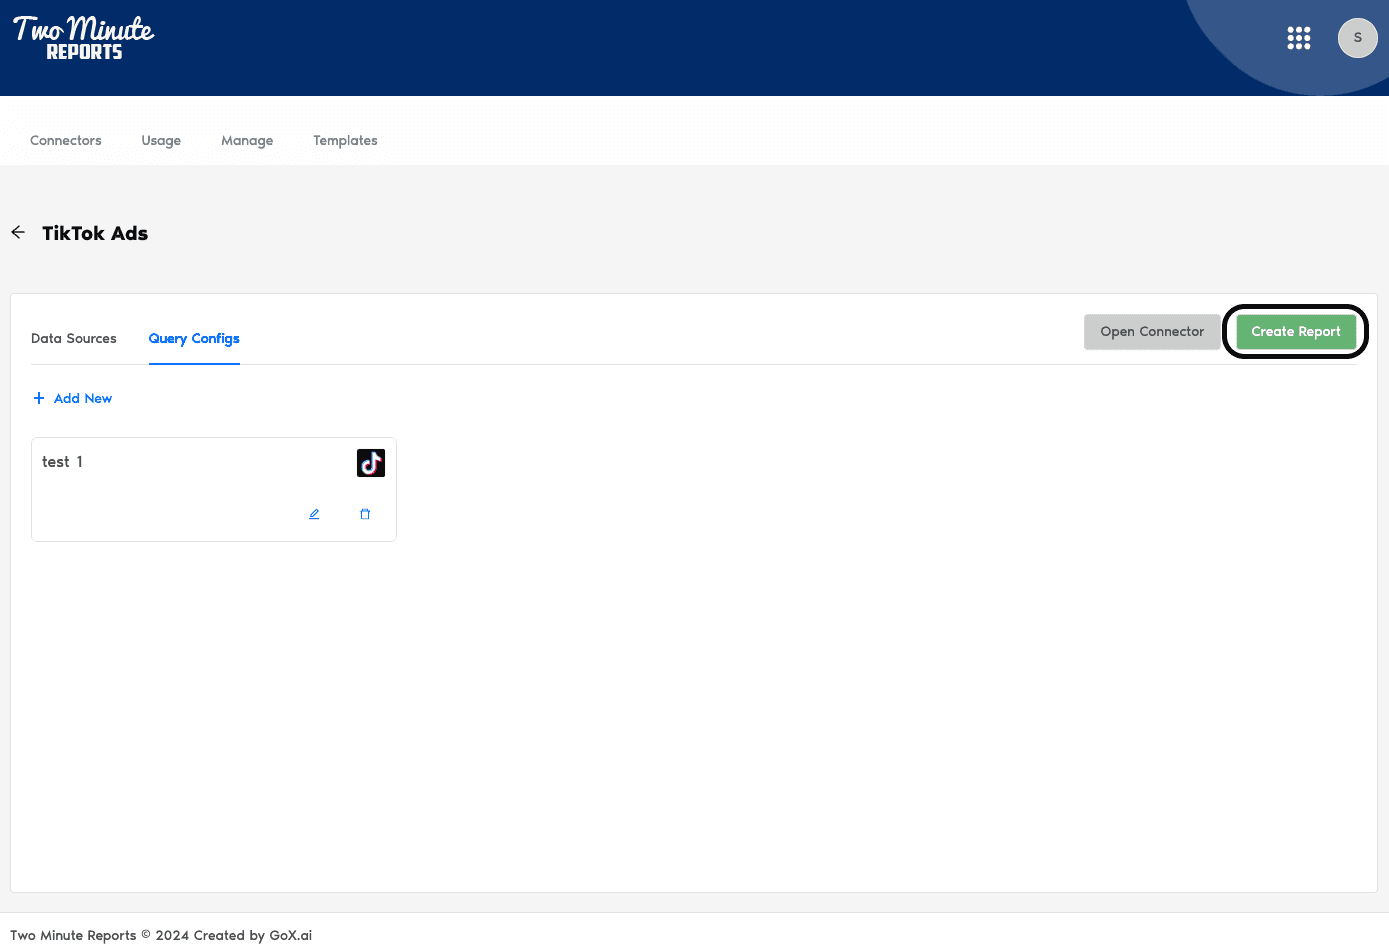This screenshot has height=952, width=1389.
Task: Switch to the Data Sources tab
Action: point(74,339)
